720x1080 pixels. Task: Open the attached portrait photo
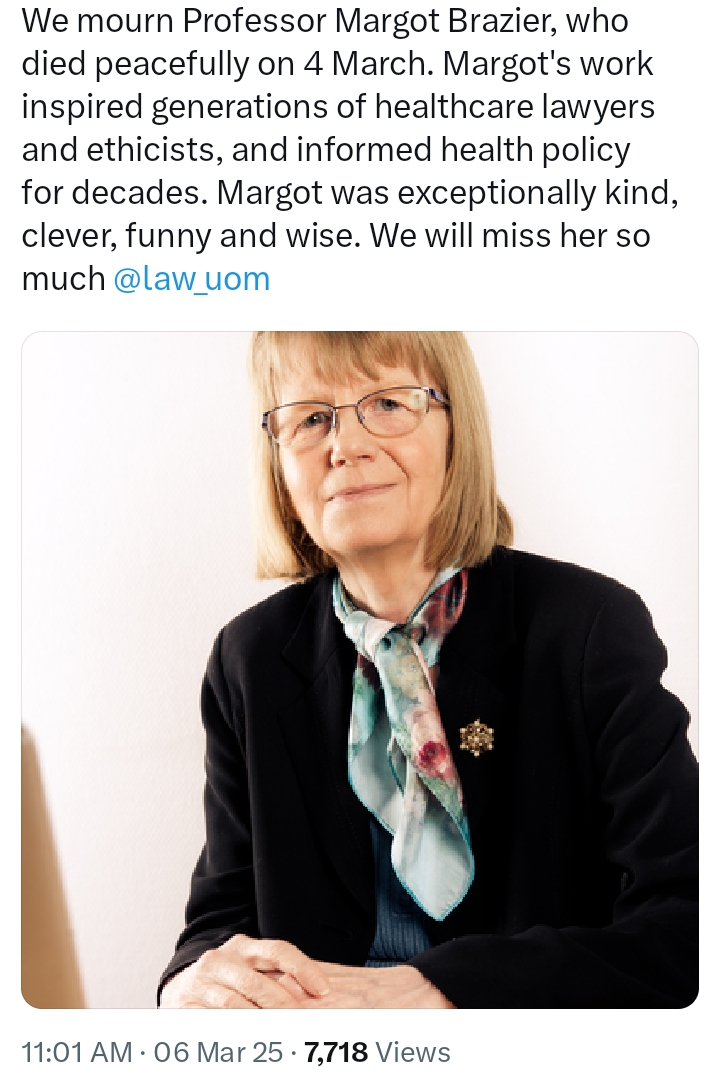point(360,670)
